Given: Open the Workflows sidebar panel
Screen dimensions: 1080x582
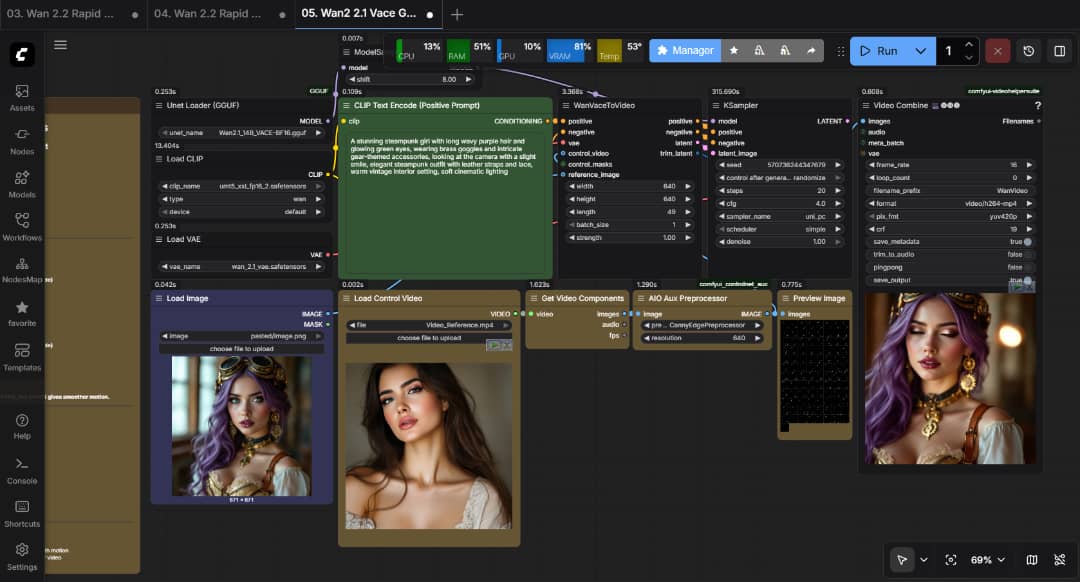Looking at the screenshot, I should (x=22, y=228).
